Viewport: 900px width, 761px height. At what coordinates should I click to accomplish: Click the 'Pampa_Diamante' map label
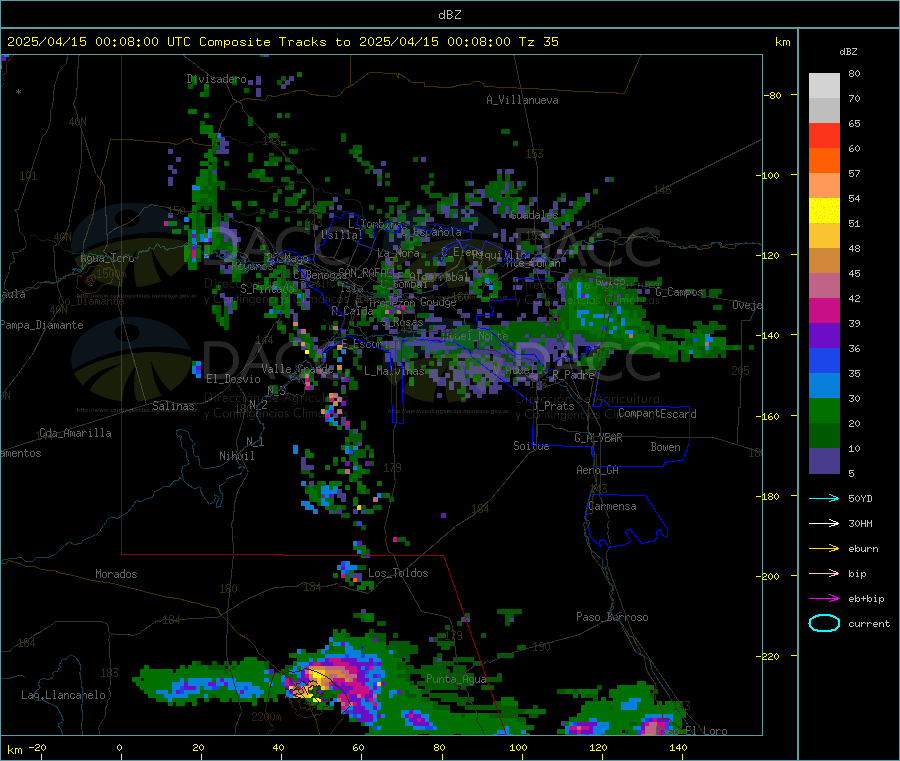coord(41,325)
